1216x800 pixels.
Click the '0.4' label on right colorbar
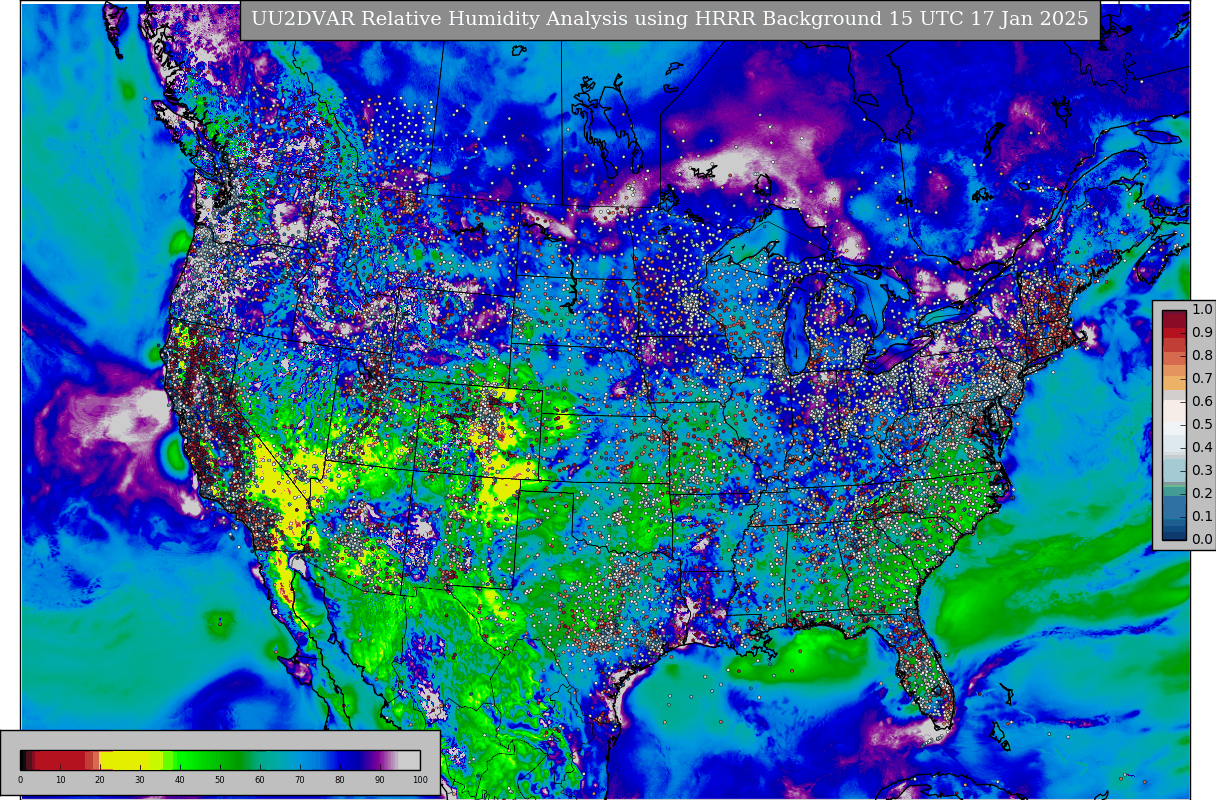click(x=1202, y=447)
